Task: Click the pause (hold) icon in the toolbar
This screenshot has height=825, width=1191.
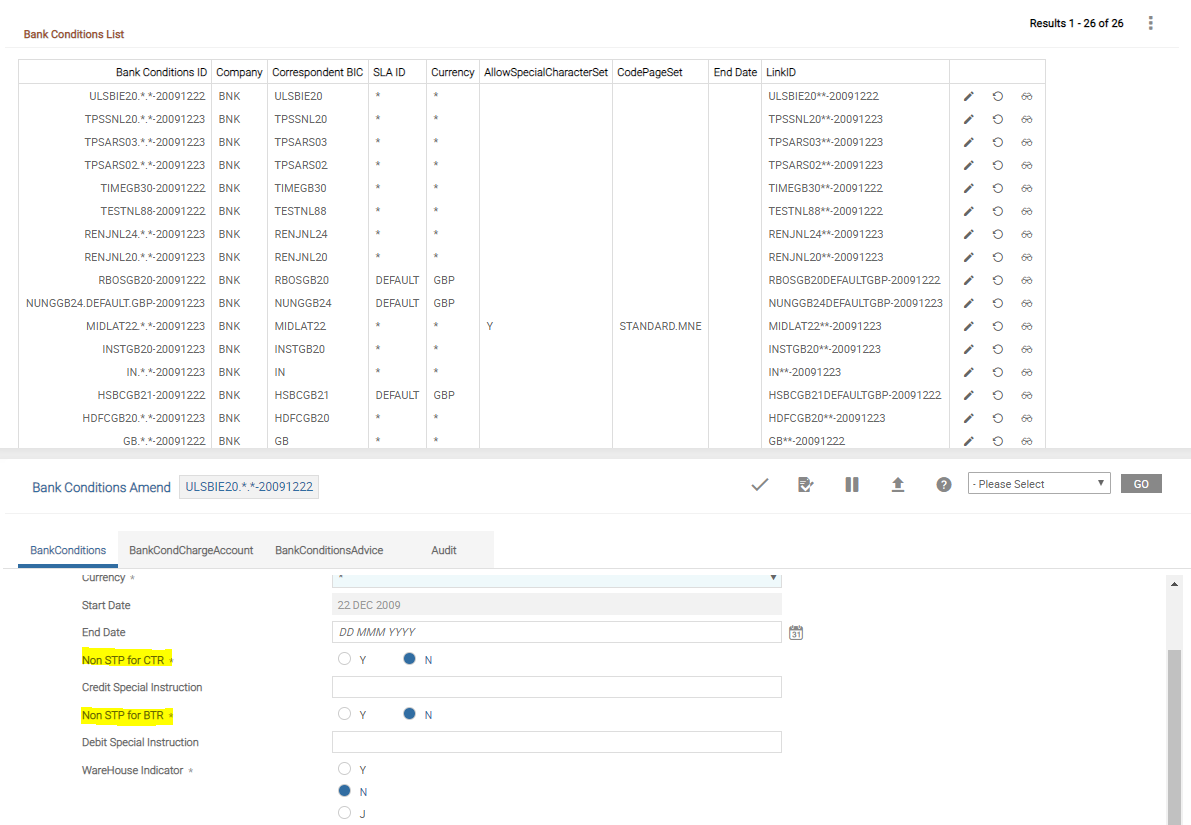Action: 852,485
